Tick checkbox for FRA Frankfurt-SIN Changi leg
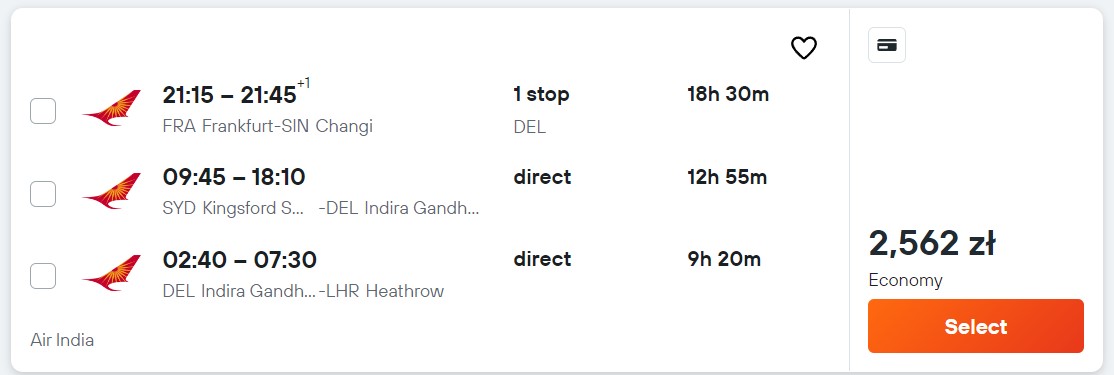 [43, 111]
